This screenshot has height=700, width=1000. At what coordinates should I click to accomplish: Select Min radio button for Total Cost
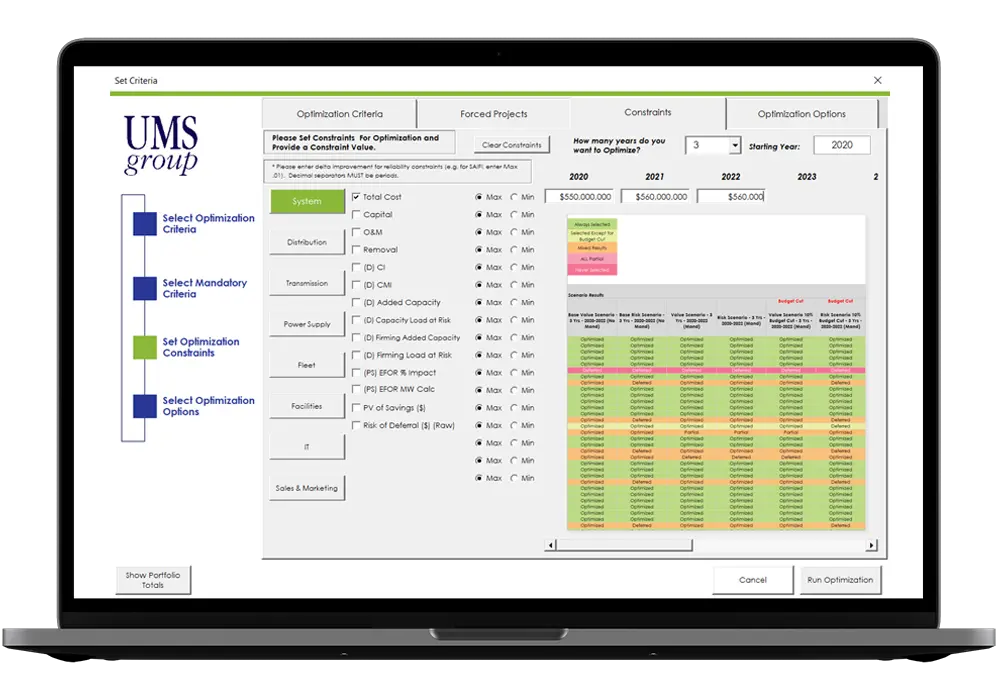pyautogui.click(x=515, y=198)
